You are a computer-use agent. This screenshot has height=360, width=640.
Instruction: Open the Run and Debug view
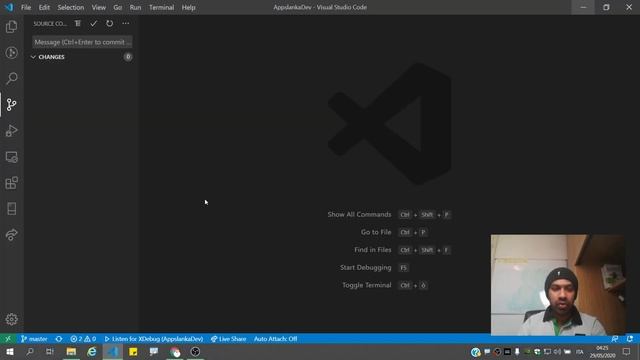(11, 131)
